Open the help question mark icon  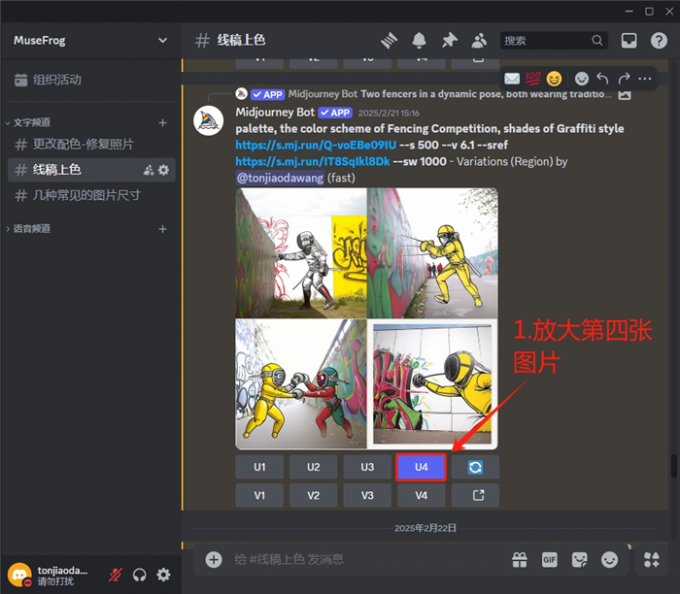(659, 40)
